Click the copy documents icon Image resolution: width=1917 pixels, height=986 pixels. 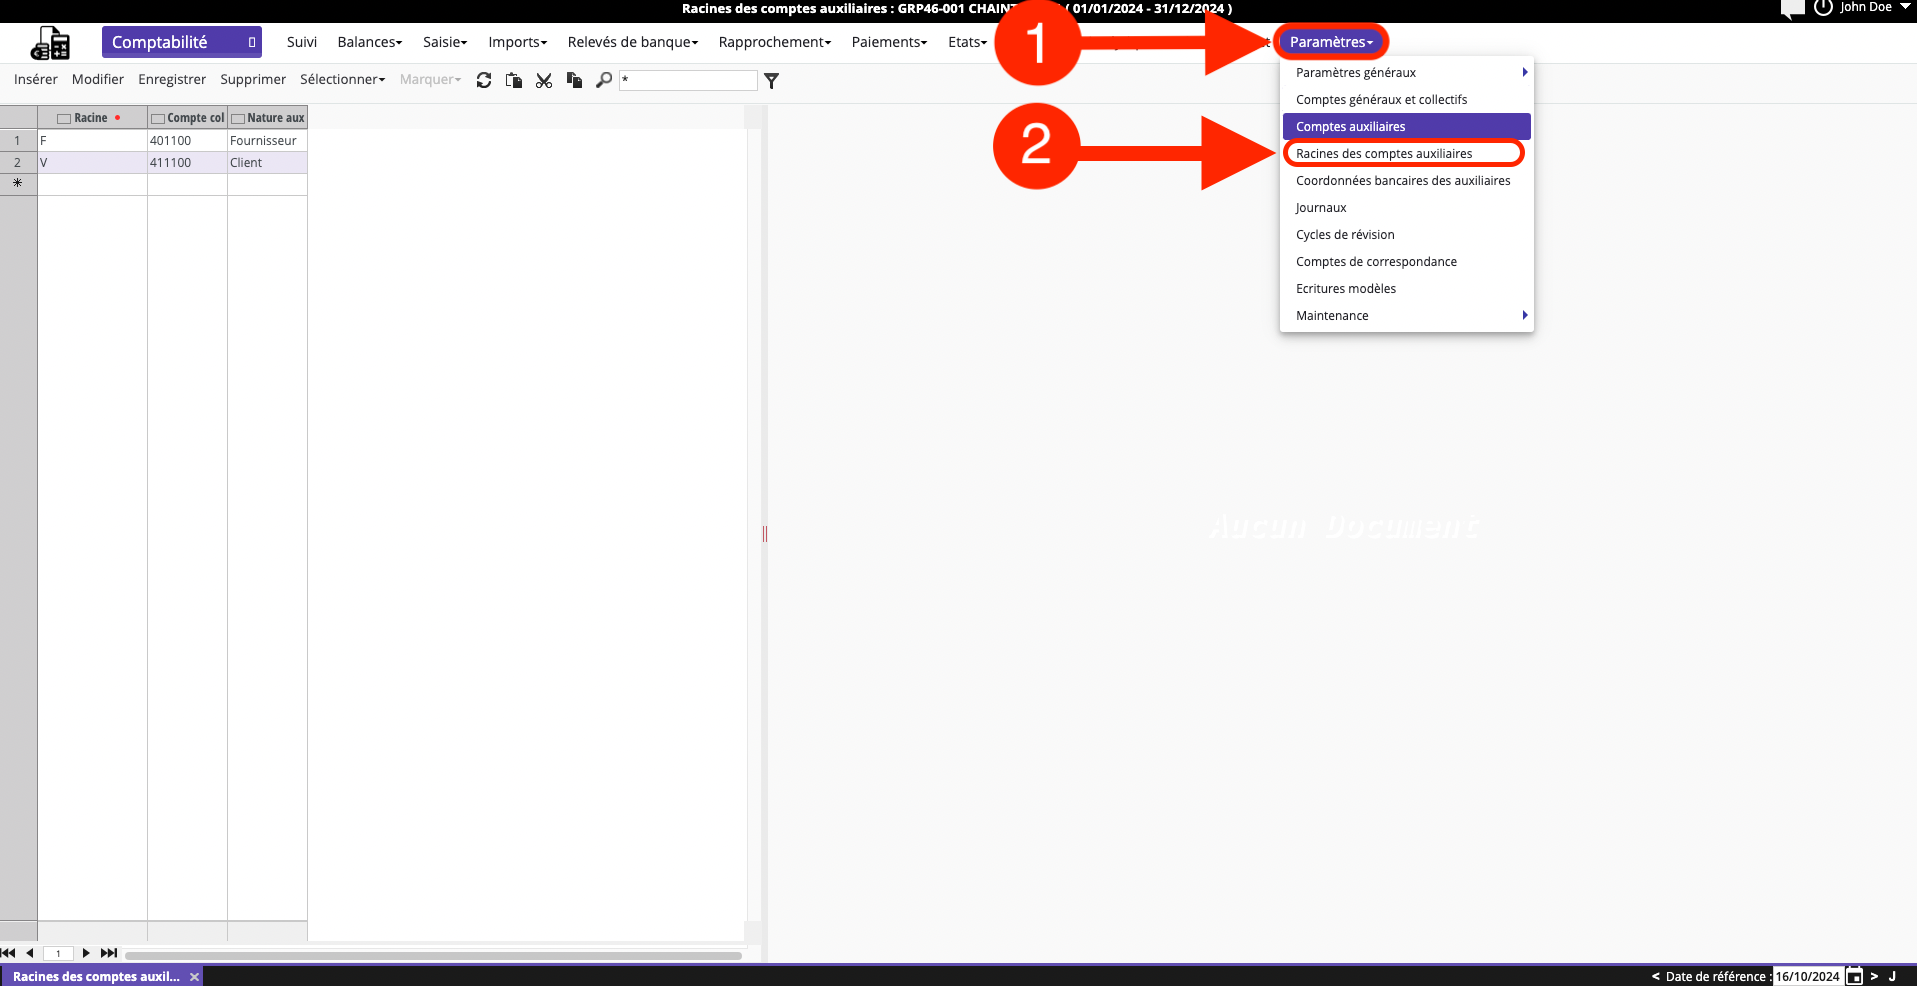click(x=574, y=80)
